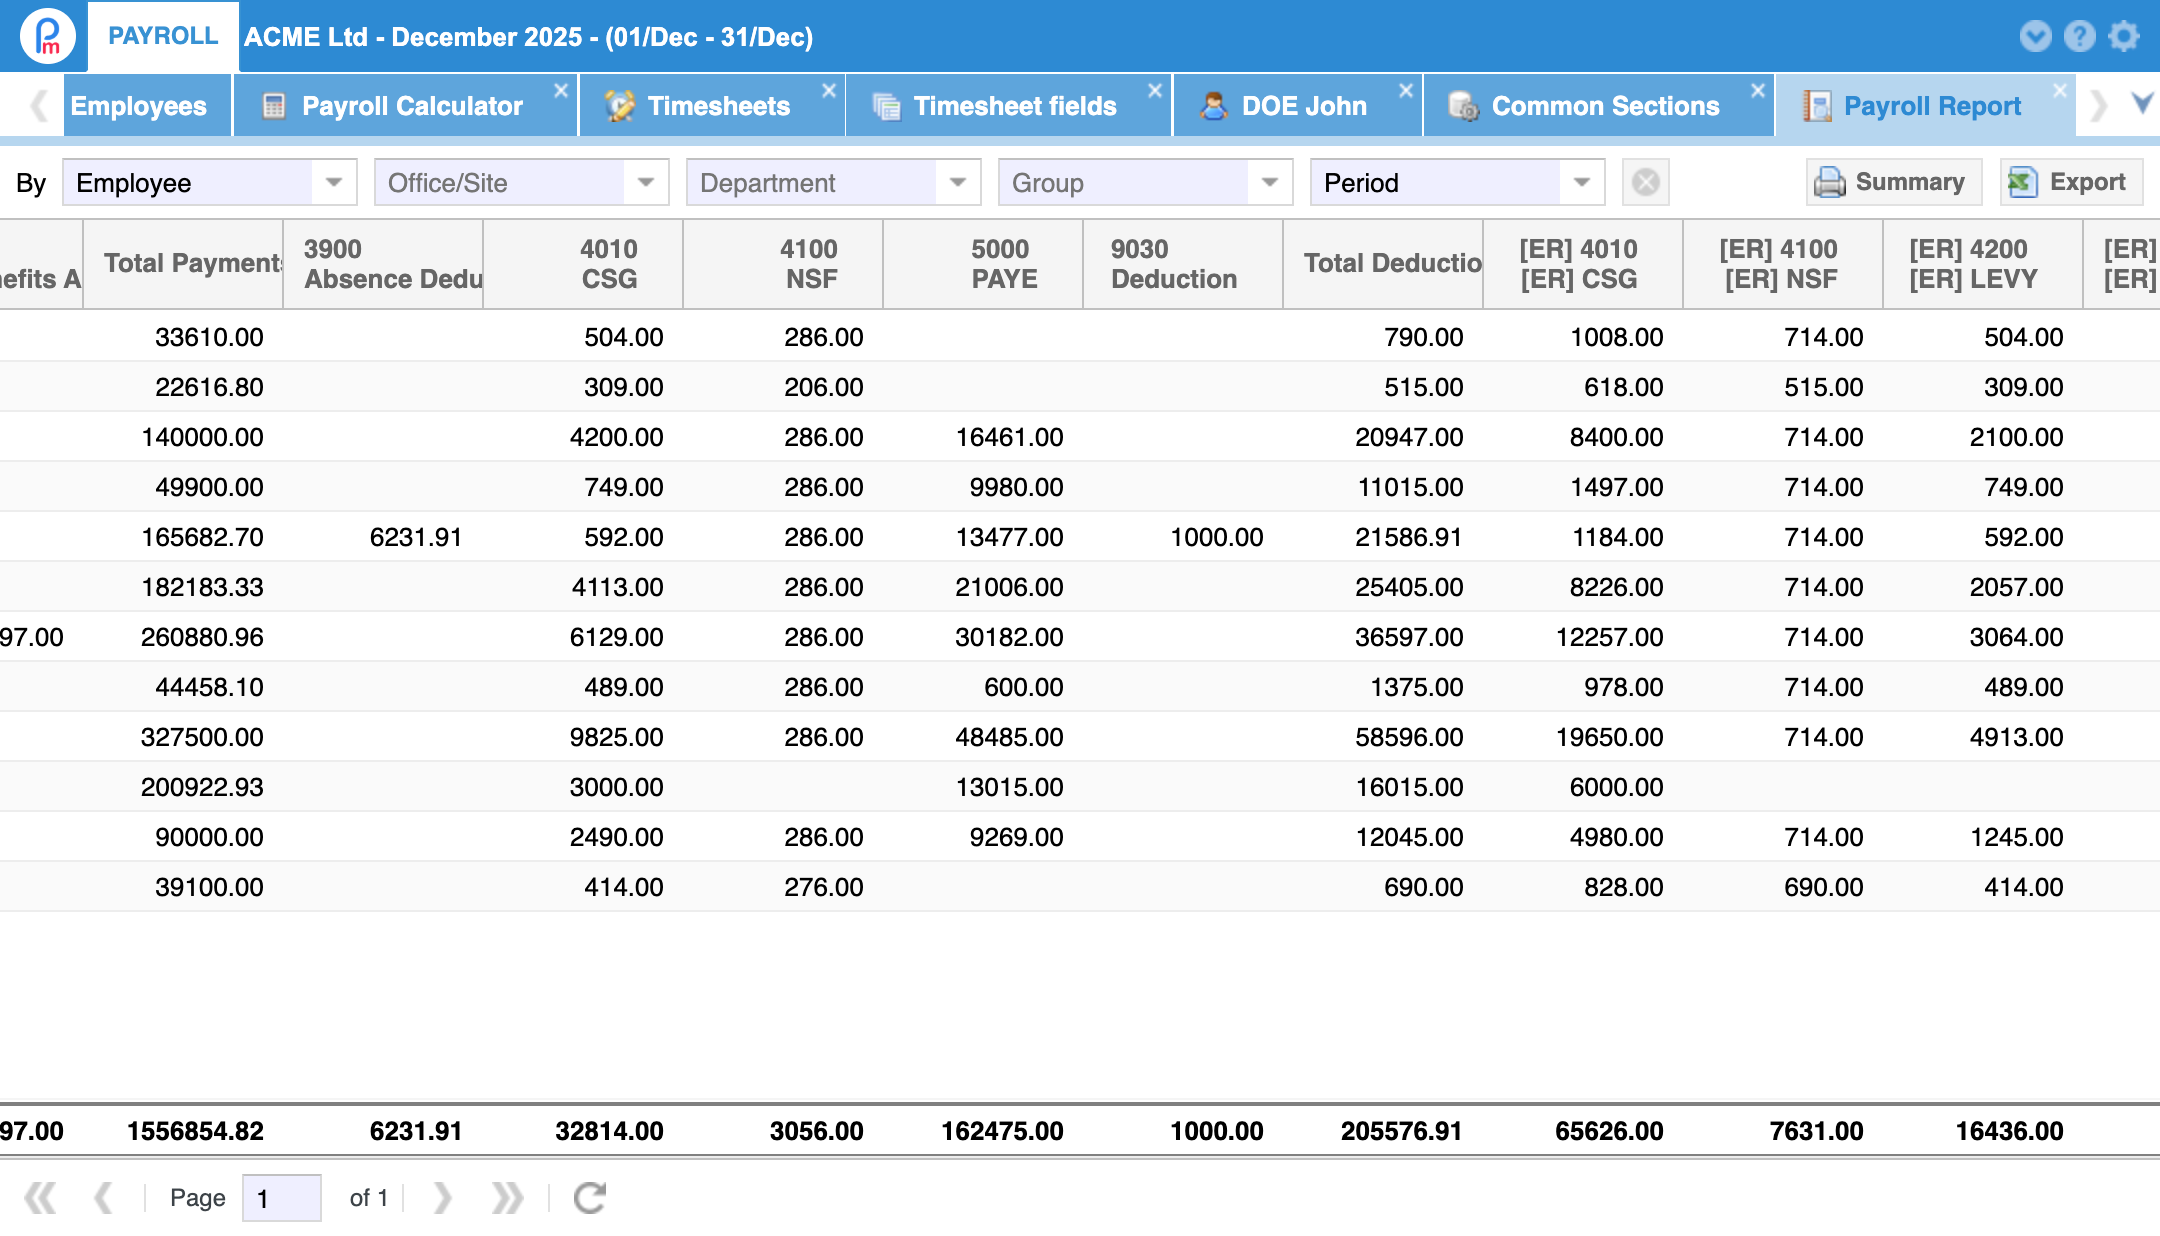Sort by Total Payments column header
This screenshot has width=2160, height=1236.
pyautogui.click(x=183, y=264)
